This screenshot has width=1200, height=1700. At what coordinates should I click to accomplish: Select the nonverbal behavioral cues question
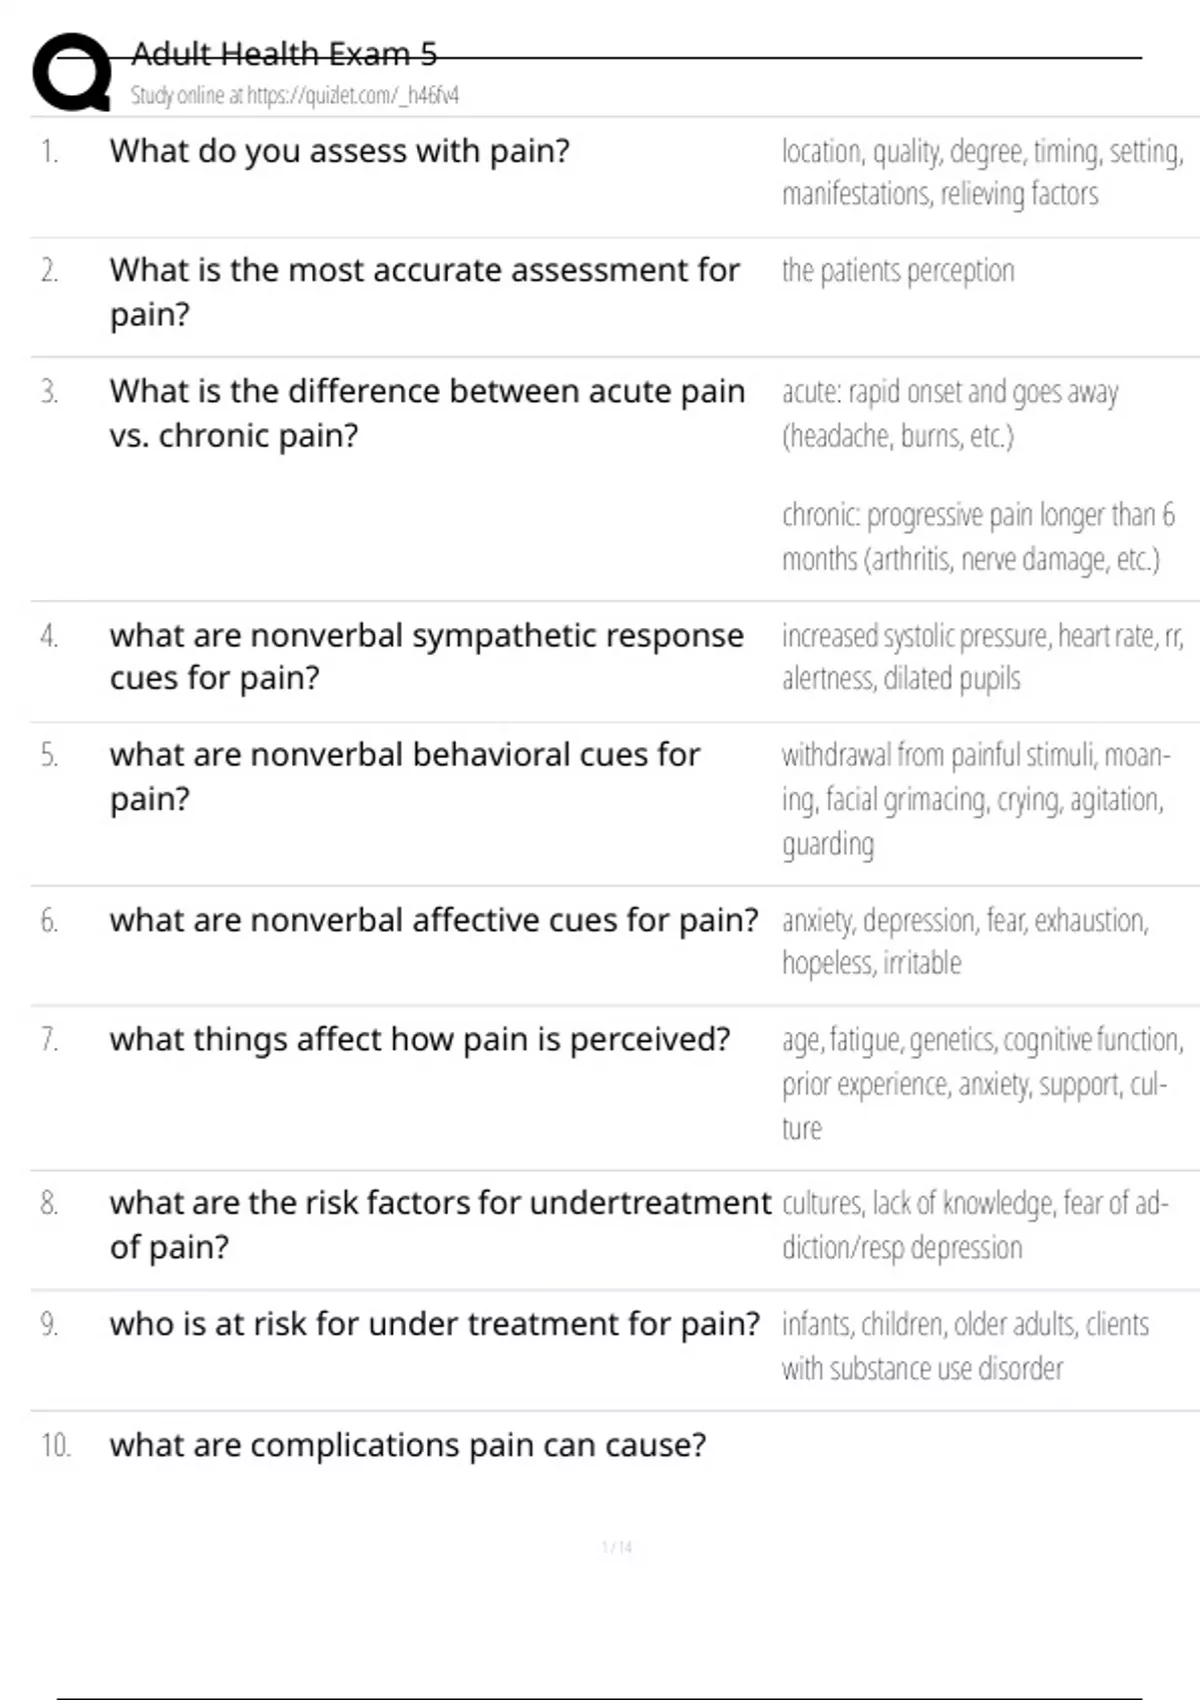pyautogui.click(x=404, y=776)
